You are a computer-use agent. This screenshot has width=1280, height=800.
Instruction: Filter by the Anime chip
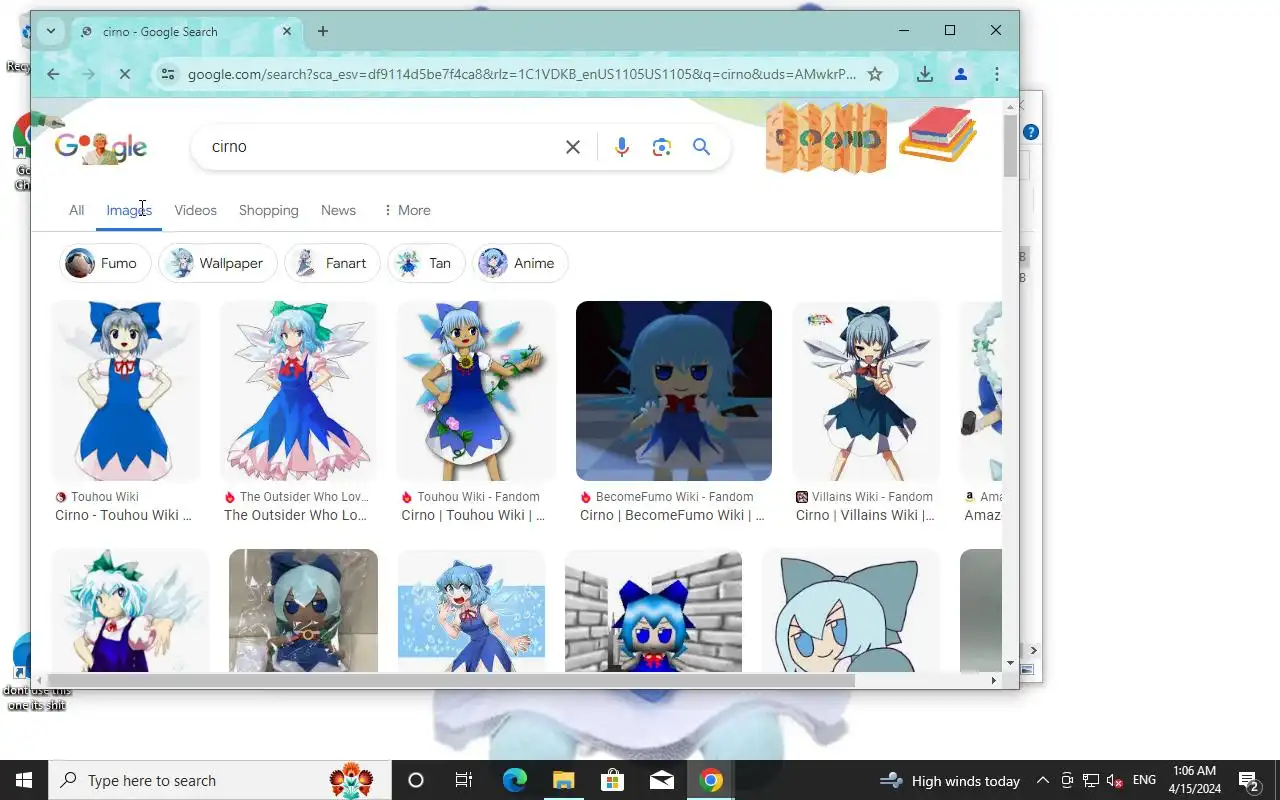520,263
